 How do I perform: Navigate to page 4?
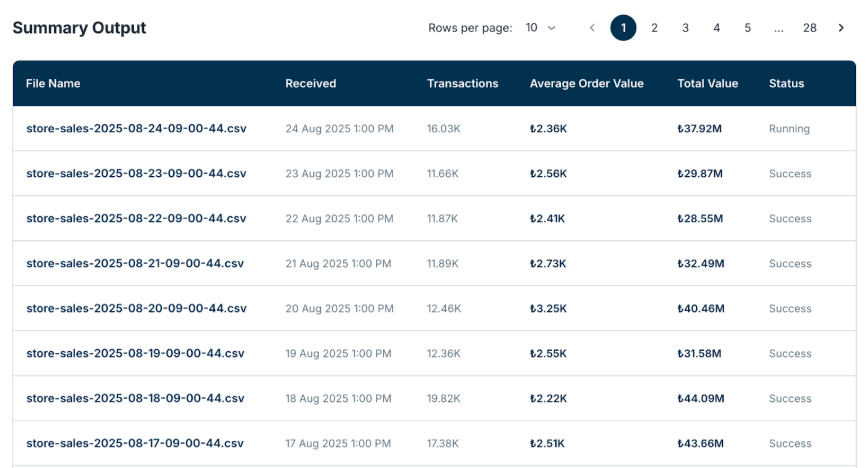[716, 28]
